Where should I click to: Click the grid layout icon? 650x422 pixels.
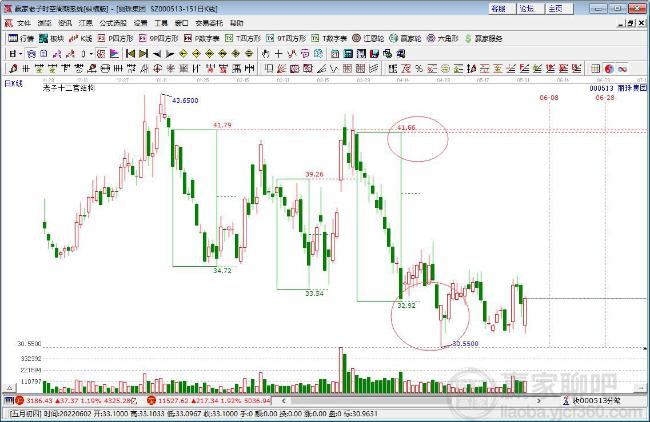[x=13, y=54]
